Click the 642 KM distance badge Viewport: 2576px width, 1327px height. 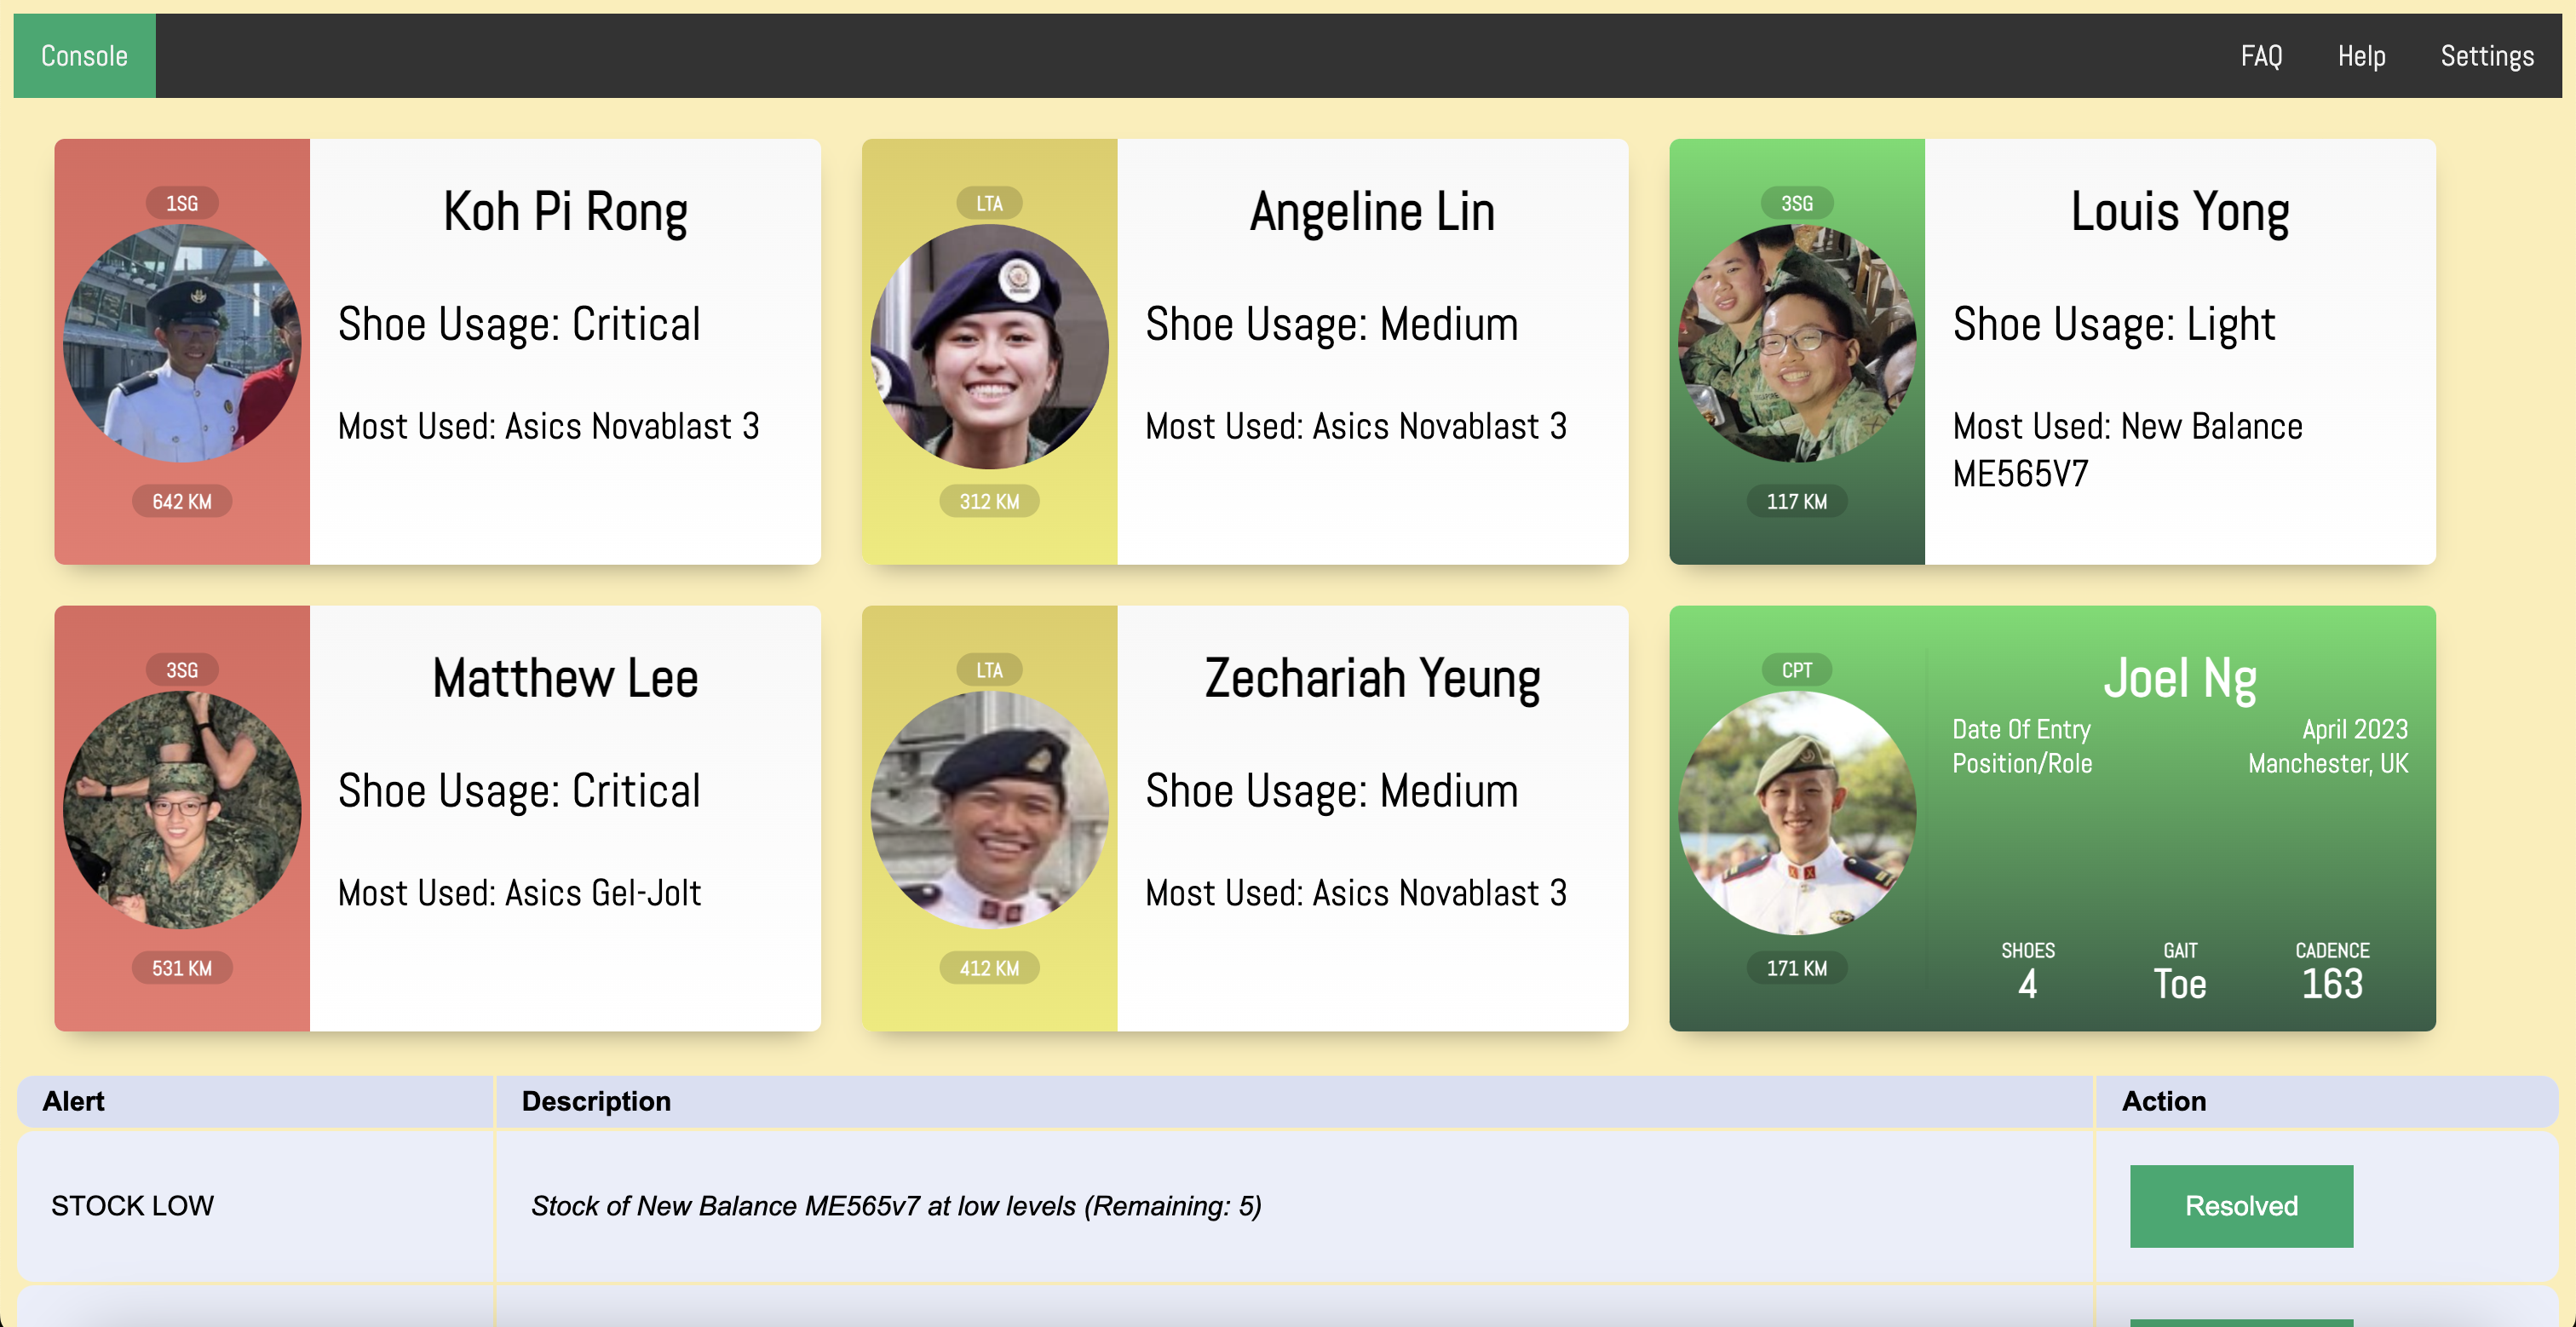point(182,501)
